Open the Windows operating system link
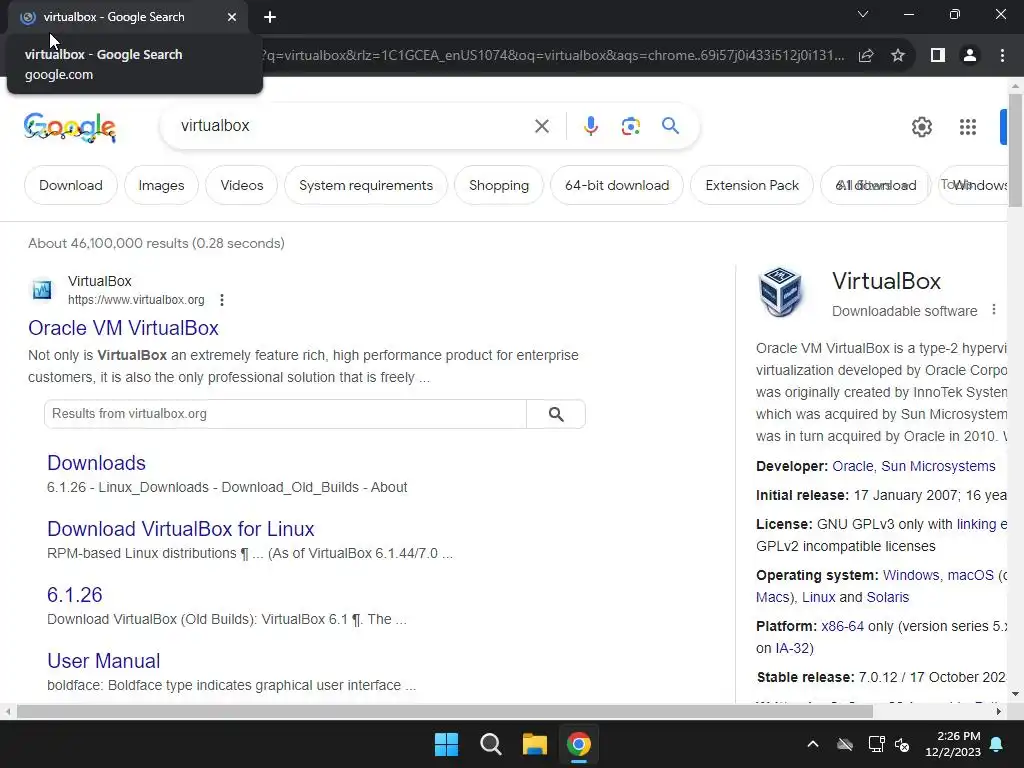The image size is (1024, 768). click(x=911, y=575)
